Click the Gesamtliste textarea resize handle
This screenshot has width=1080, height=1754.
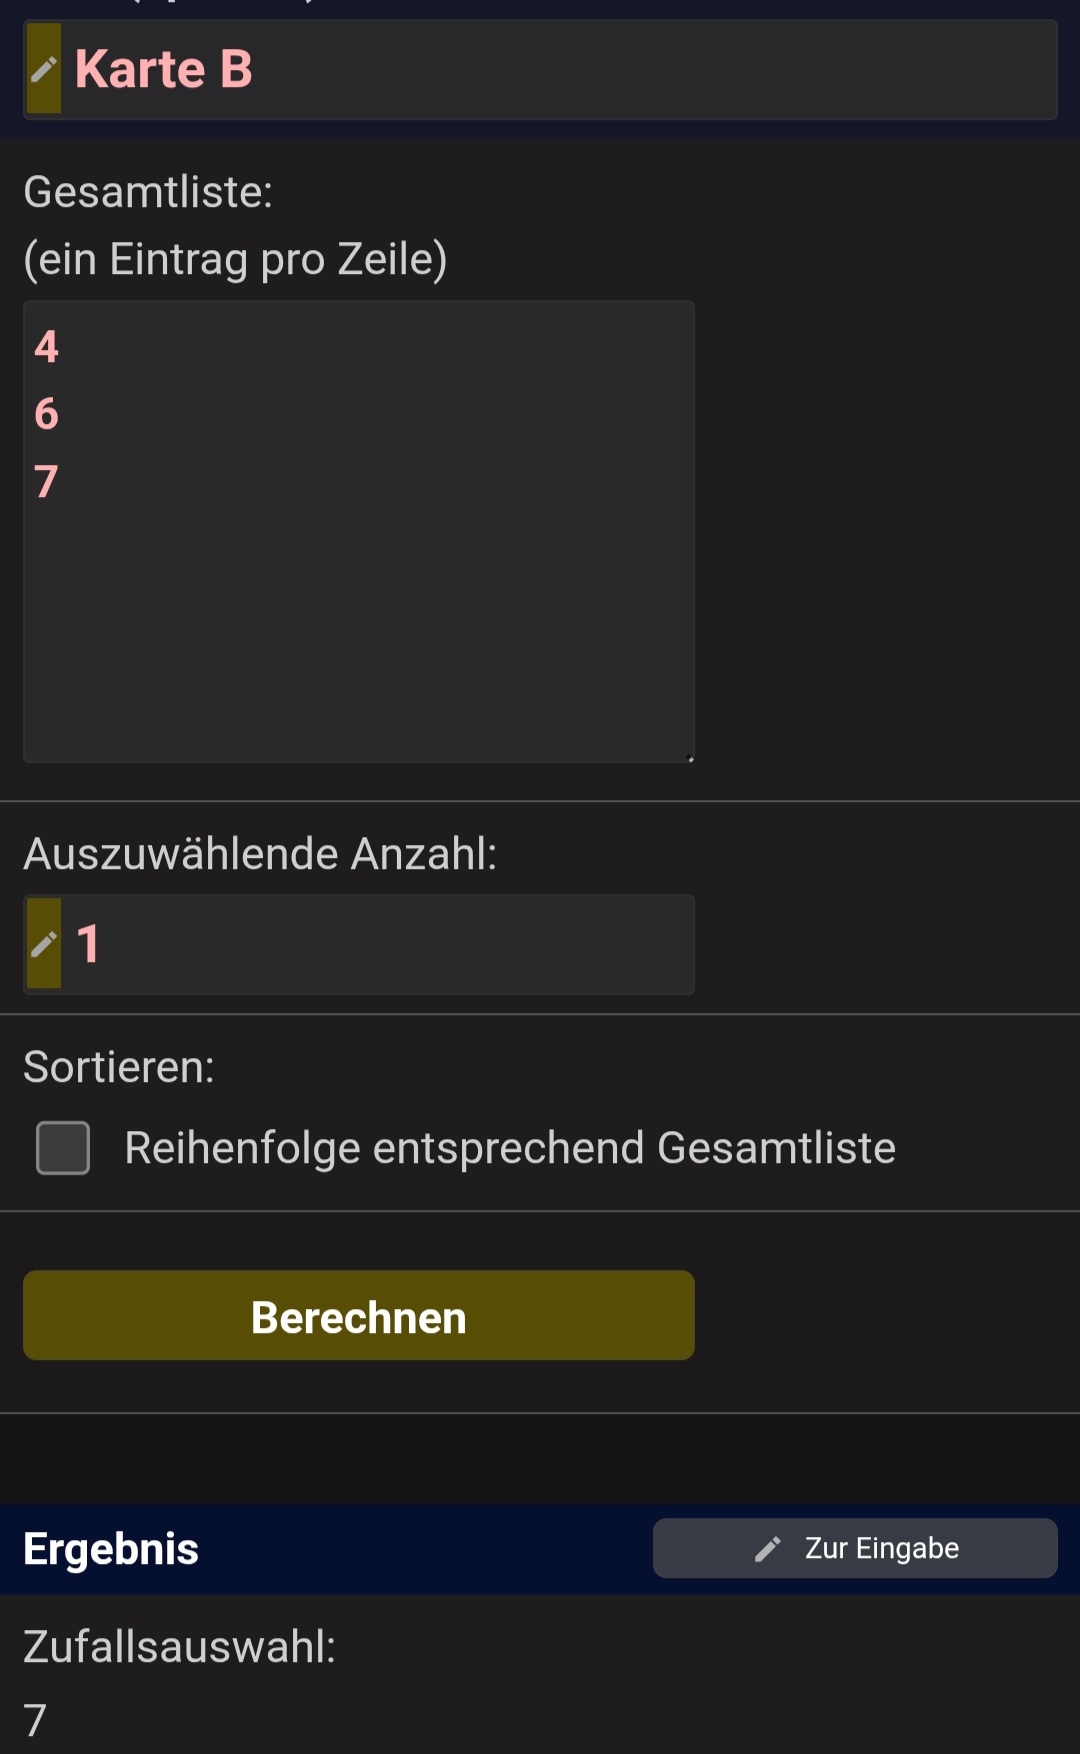pos(690,758)
